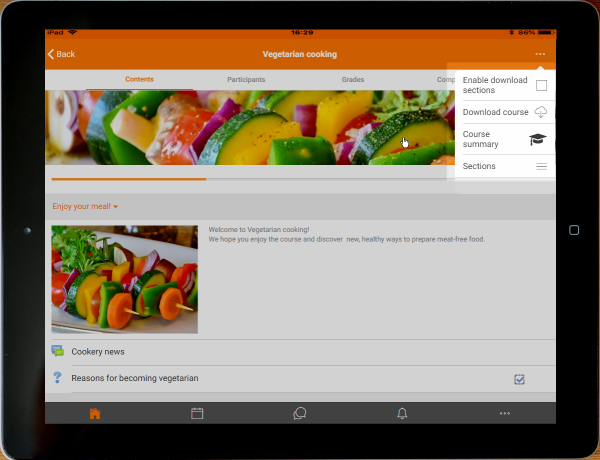Enable download sections checkbox
600x460 pixels.
[x=541, y=85]
